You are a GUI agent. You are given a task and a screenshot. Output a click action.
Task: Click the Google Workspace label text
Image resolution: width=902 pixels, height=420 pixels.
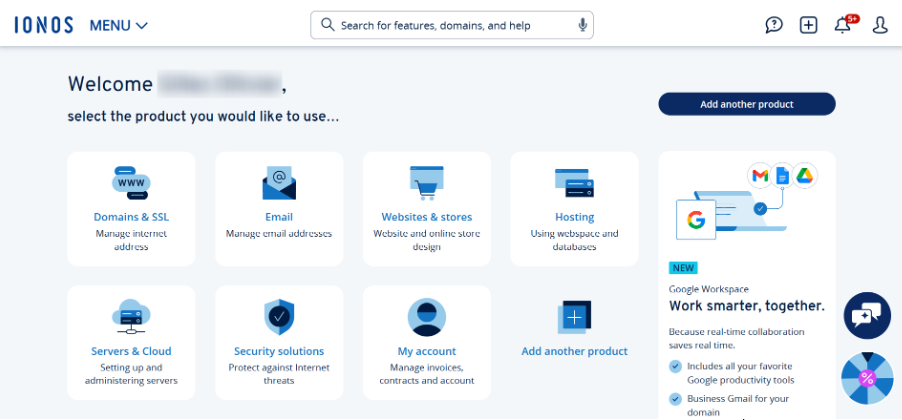point(709,289)
